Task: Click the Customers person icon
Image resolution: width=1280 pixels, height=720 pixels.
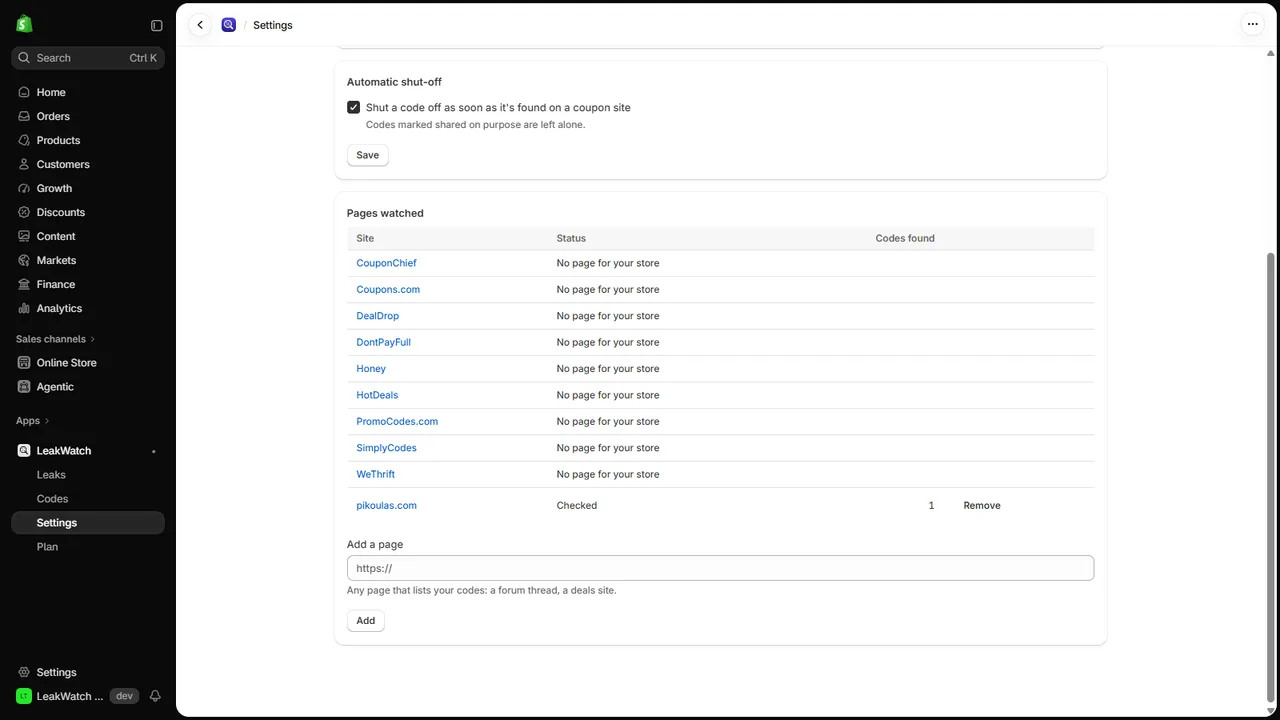Action: coord(24,164)
